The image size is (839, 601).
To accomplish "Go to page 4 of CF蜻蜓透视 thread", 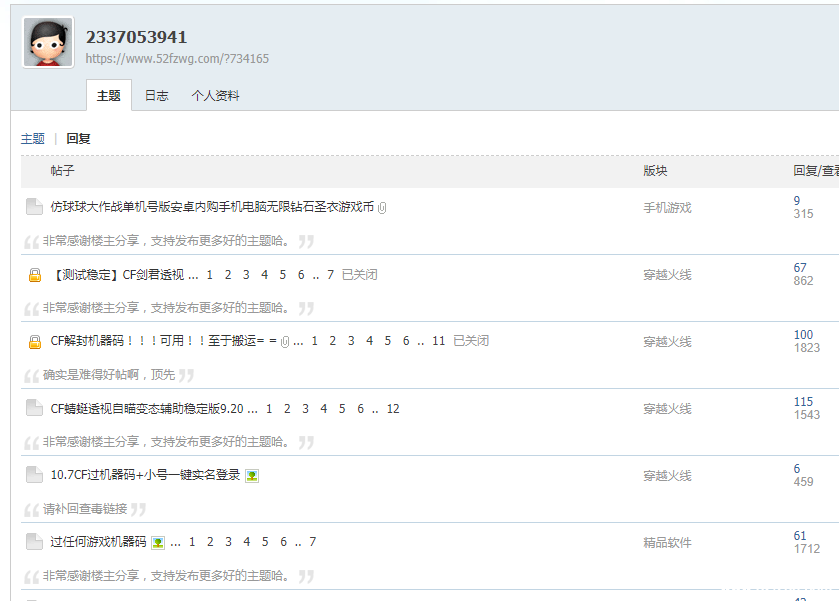I will [324, 409].
